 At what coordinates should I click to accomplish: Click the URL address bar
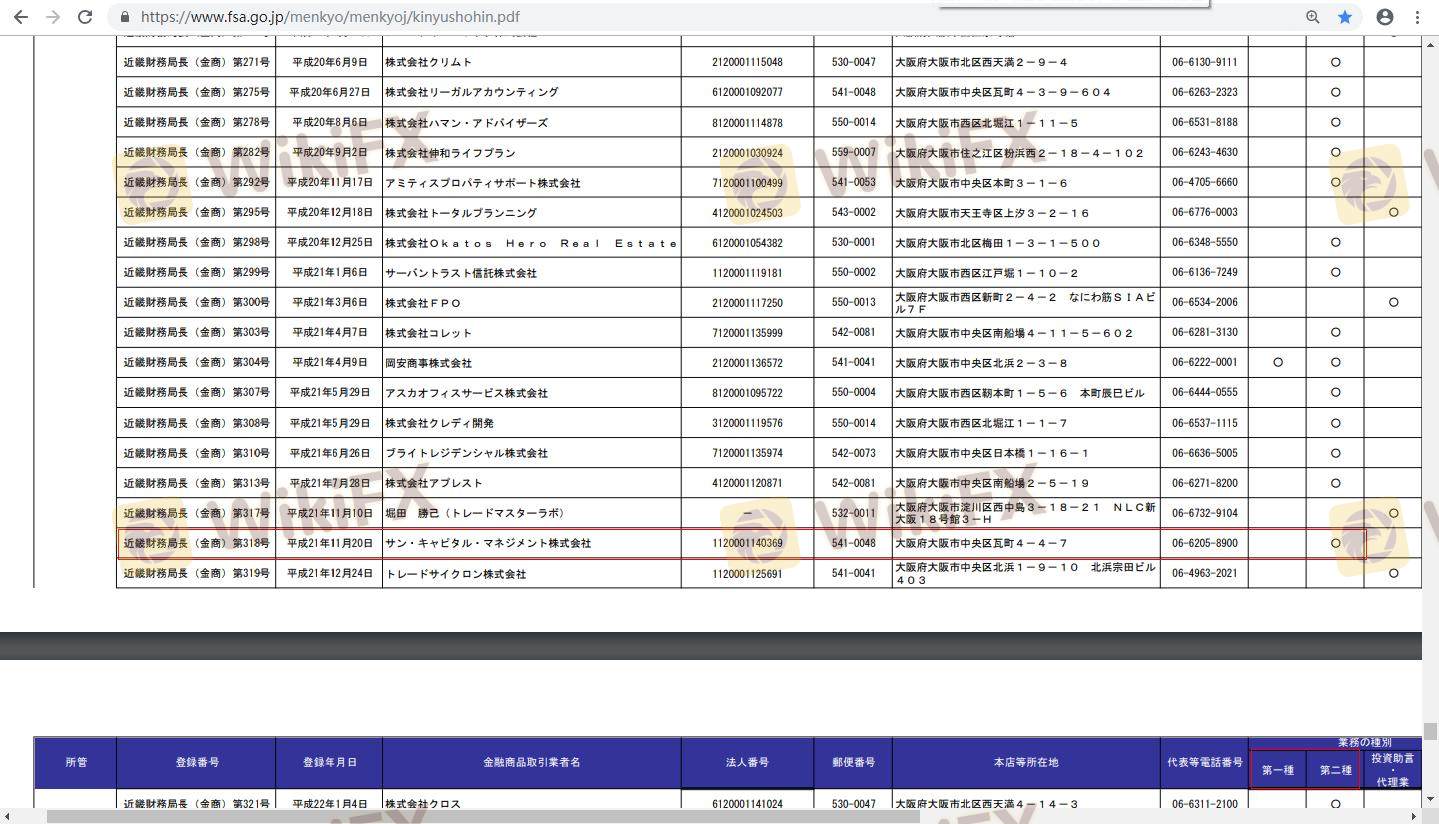click(x=700, y=17)
